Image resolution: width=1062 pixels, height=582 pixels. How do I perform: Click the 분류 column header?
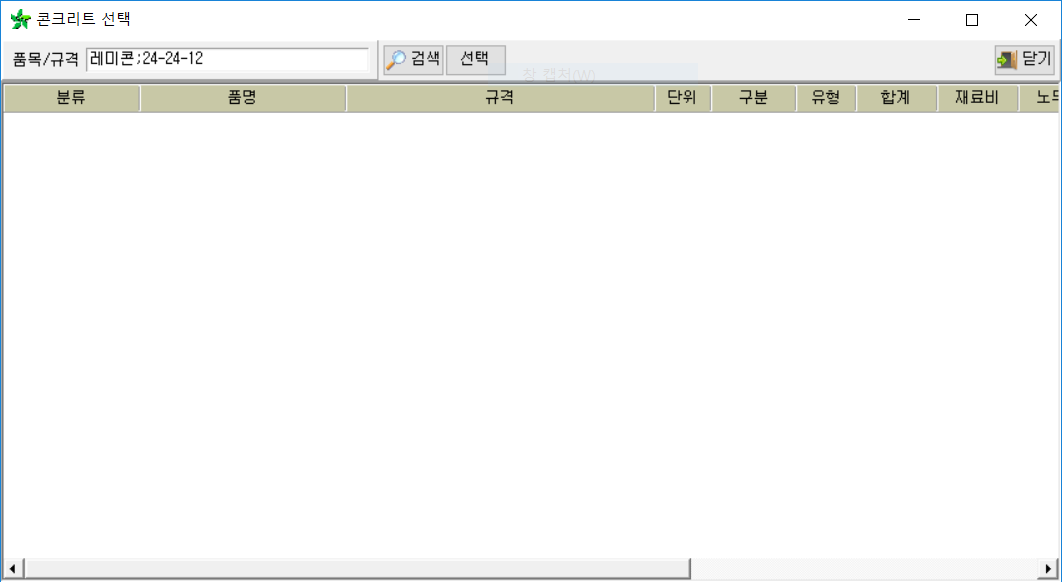coord(71,98)
